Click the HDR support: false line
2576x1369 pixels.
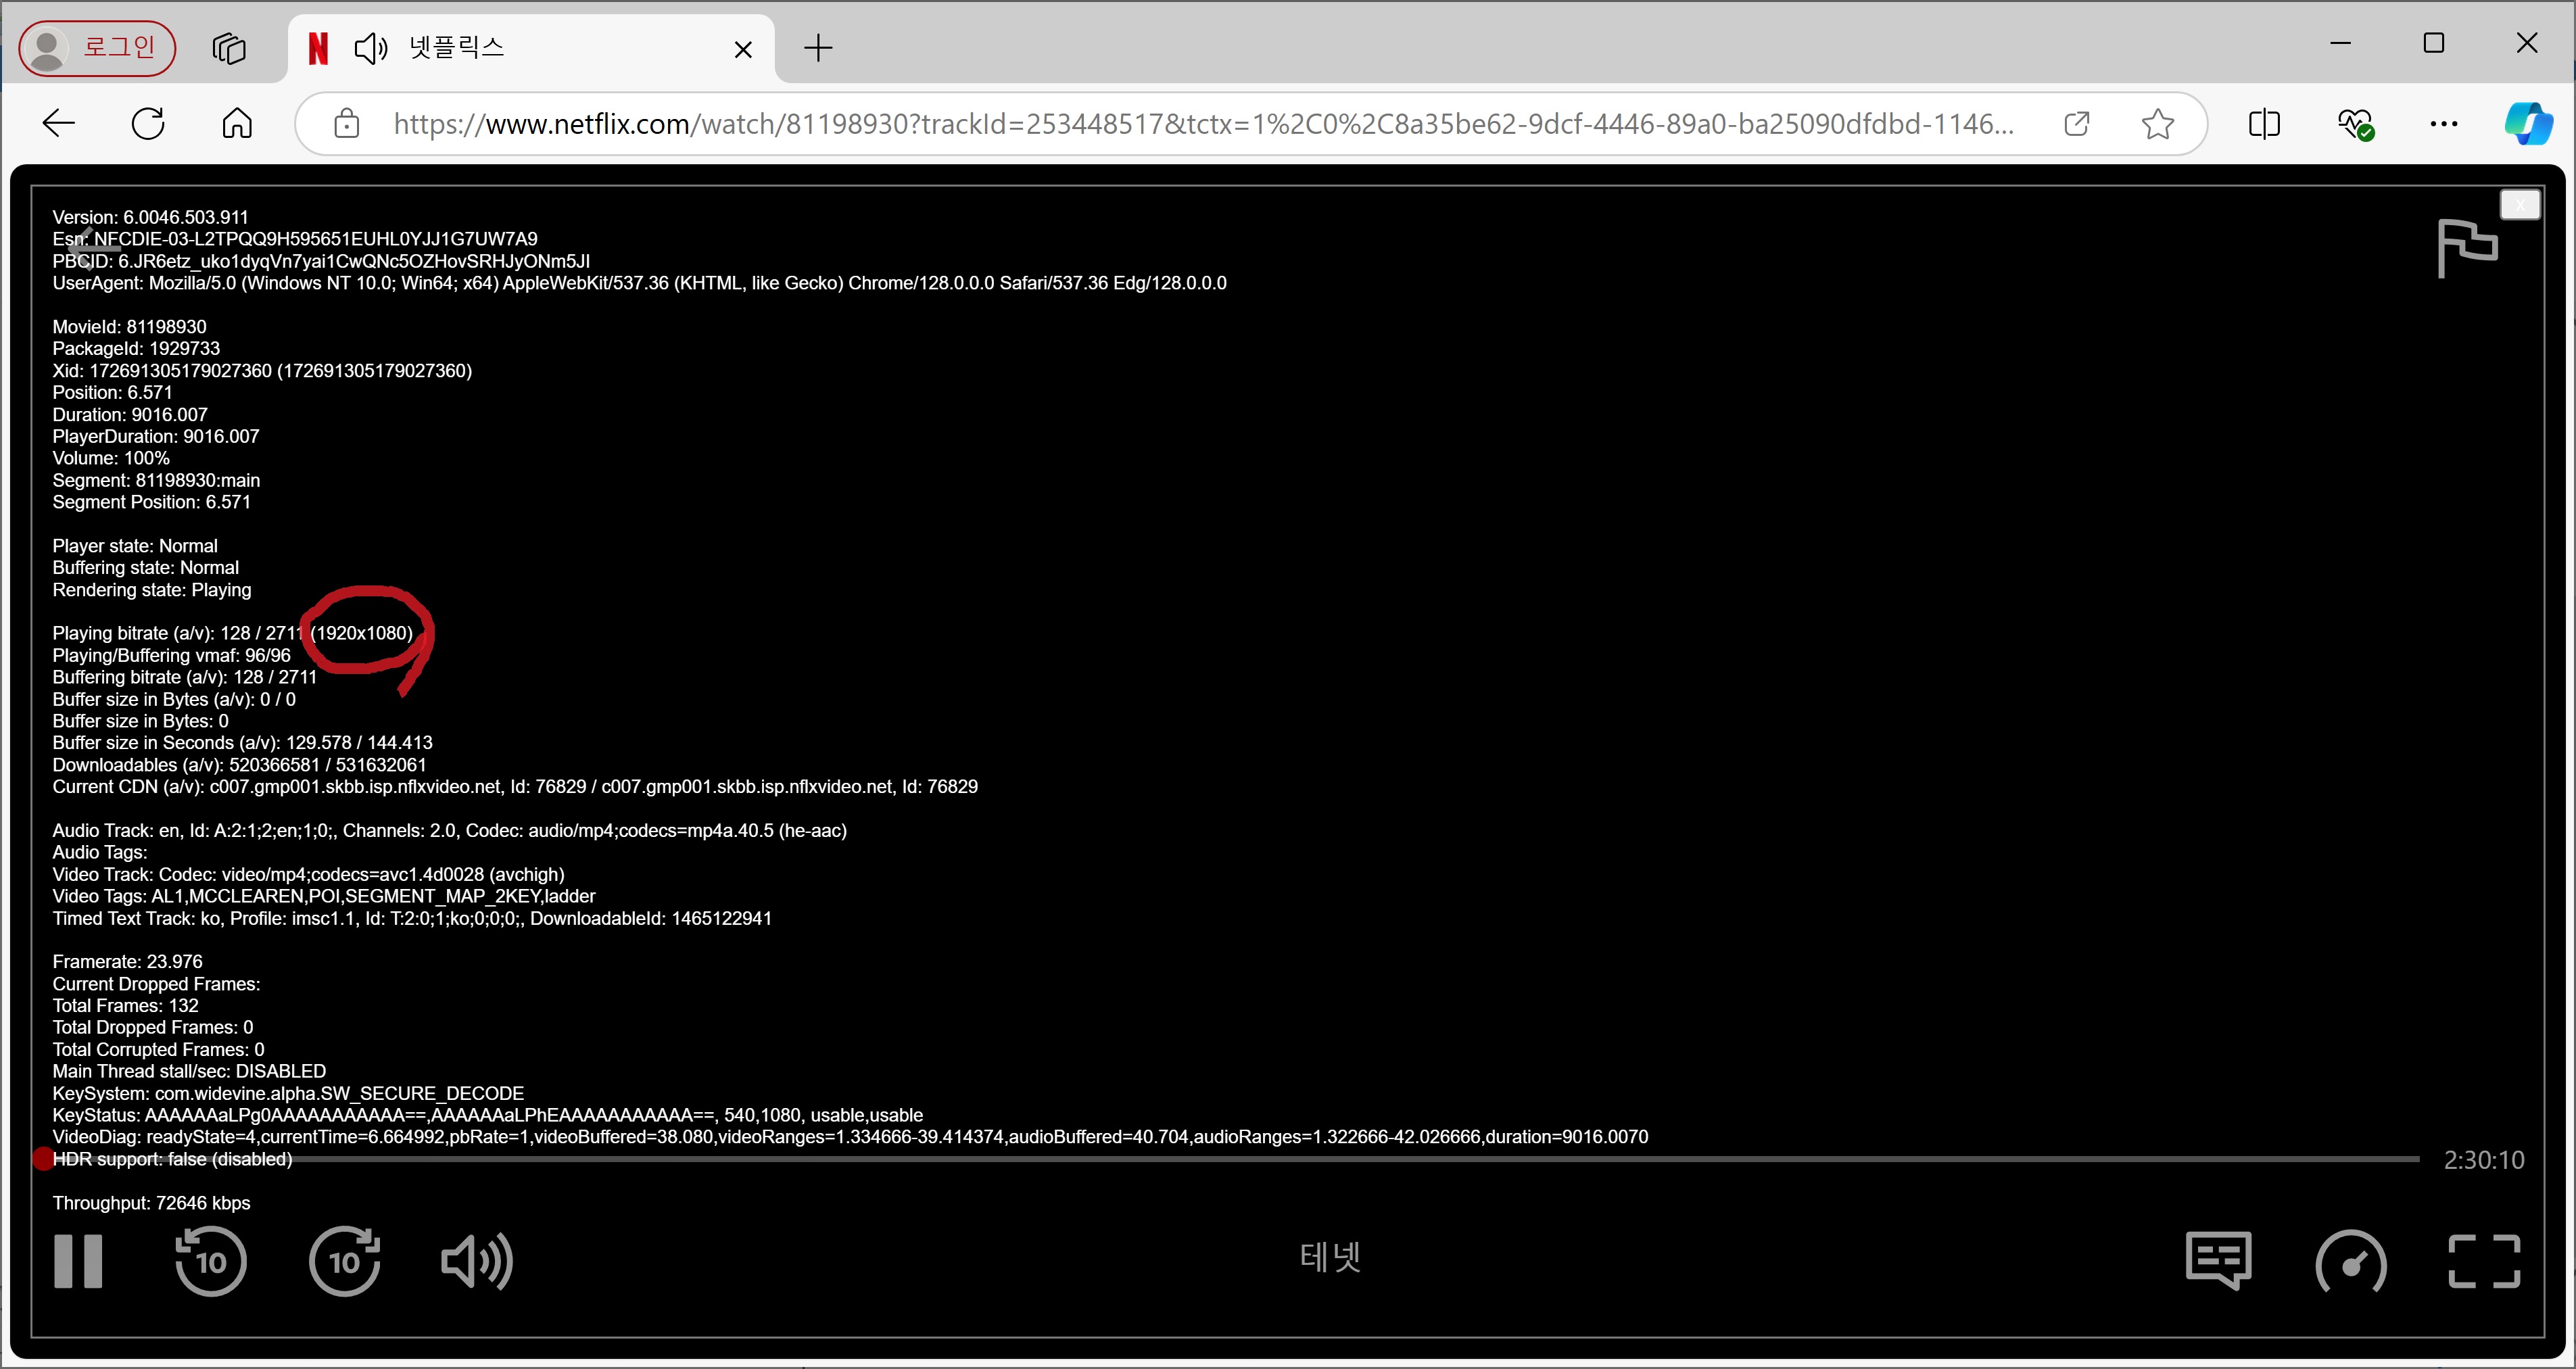tap(172, 1159)
